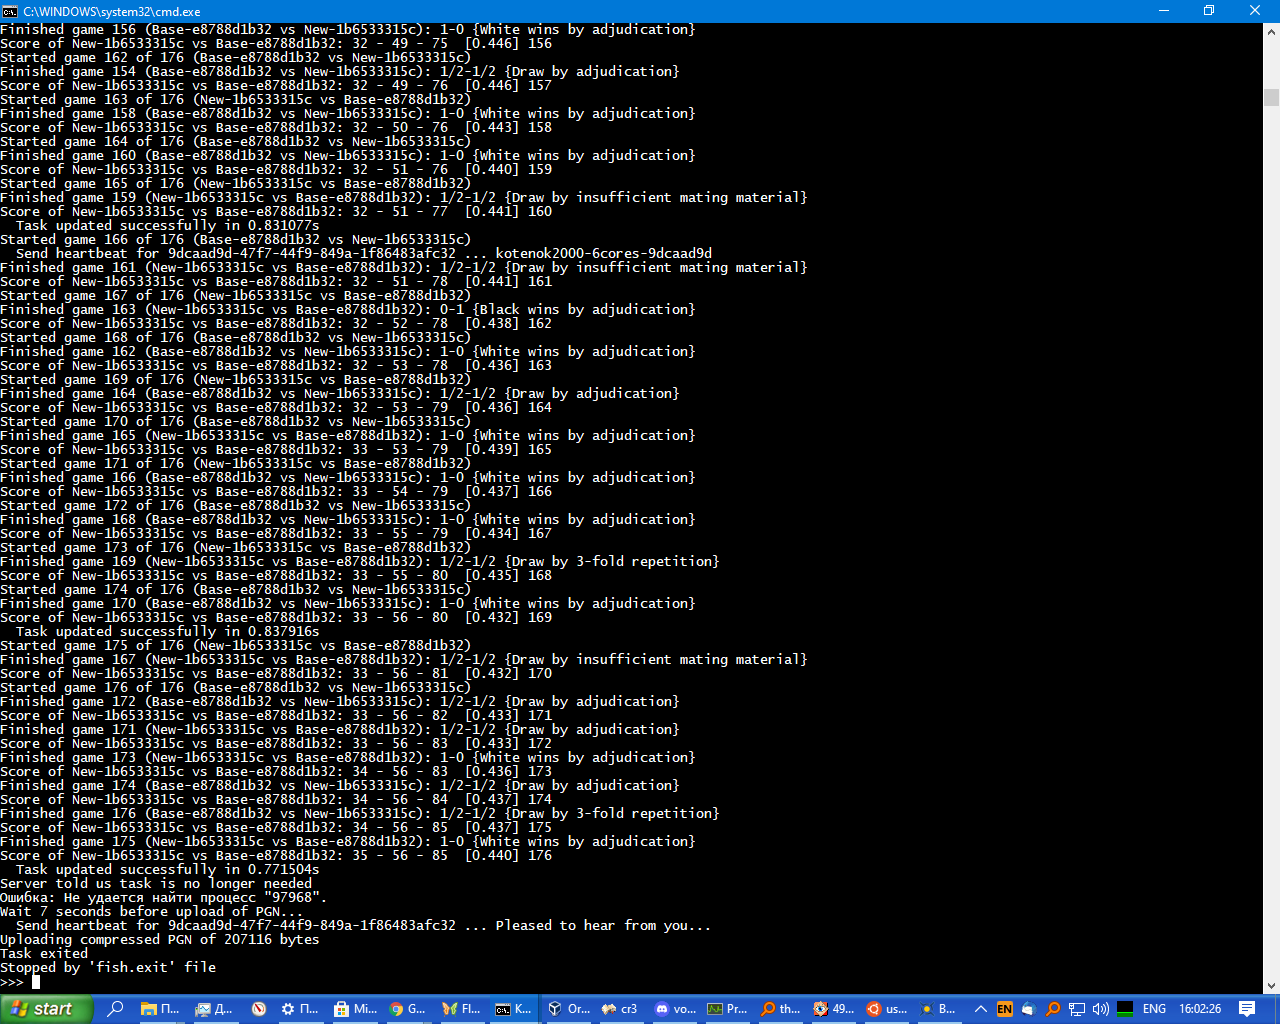Click the taskbar search magnifier
Viewport: 1280px width, 1024px height.
point(117,1009)
